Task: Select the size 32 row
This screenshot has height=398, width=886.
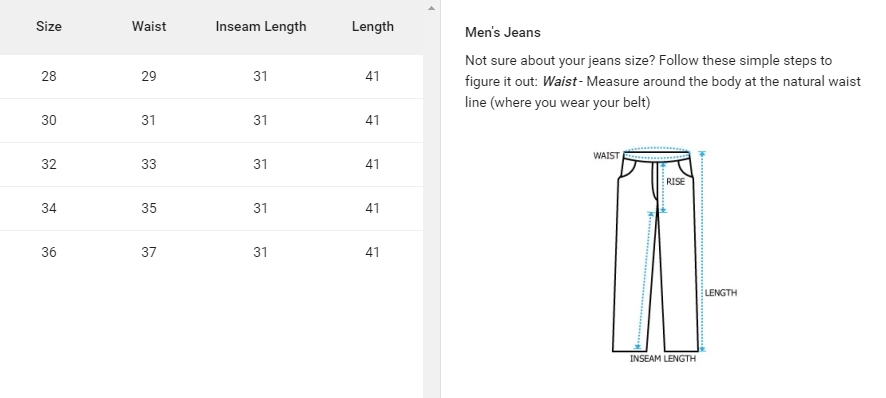Action: pos(211,165)
